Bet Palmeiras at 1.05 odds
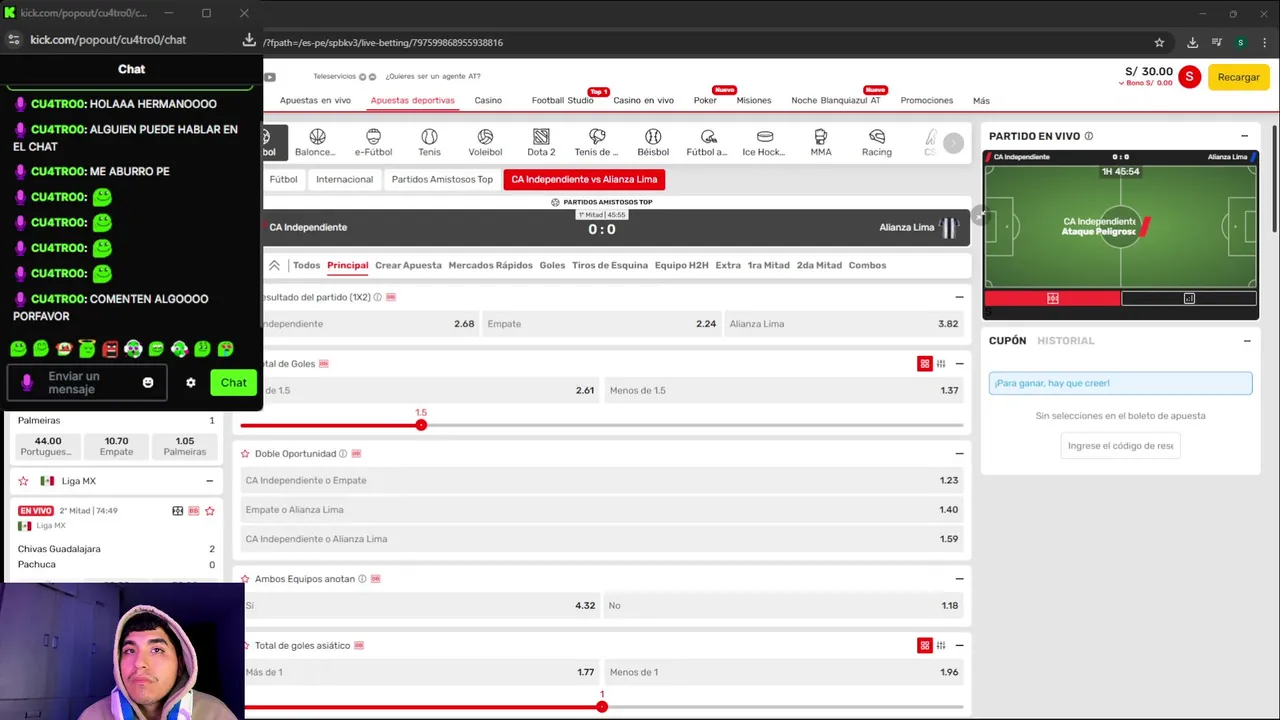Viewport: 1280px width, 720px height. (185, 446)
